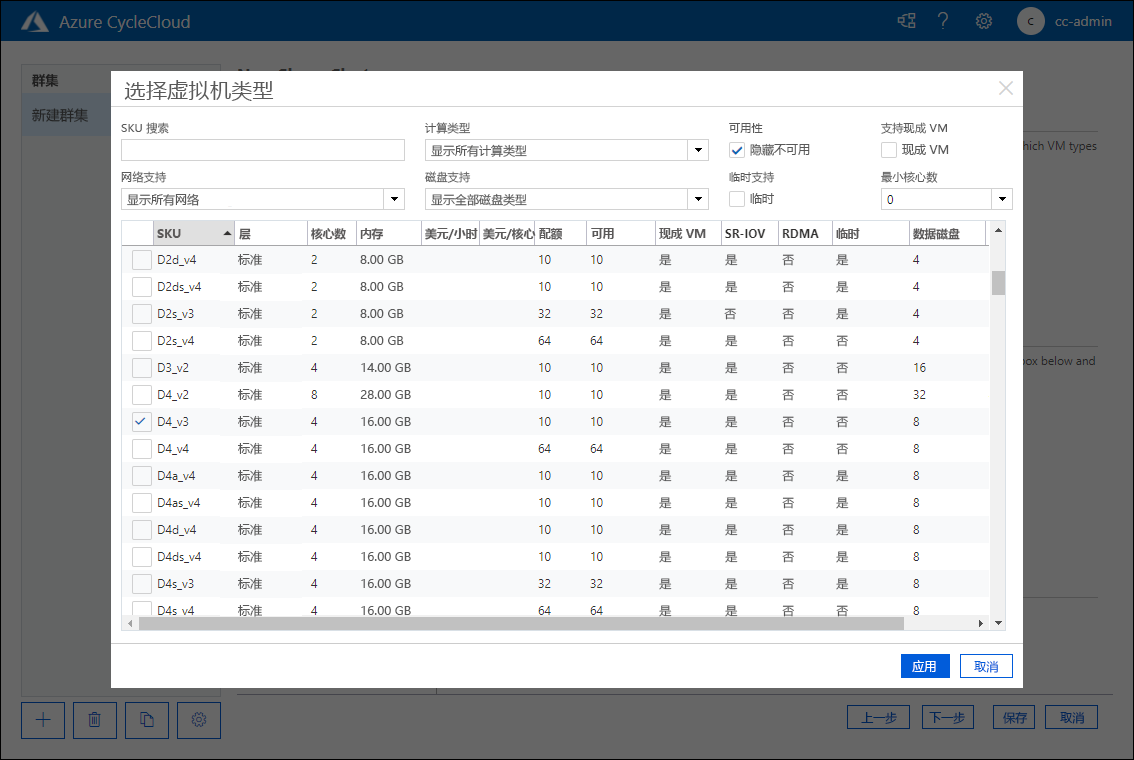Check the D4ds_v4 row checkbox
The image size is (1134, 760).
pos(142,557)
